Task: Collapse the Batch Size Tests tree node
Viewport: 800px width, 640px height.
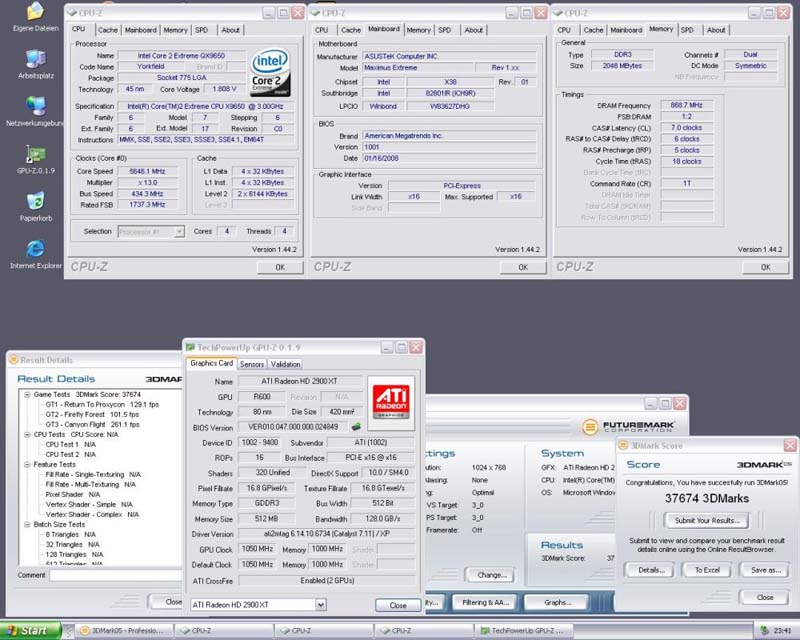Action: click(x=27, y=524)
